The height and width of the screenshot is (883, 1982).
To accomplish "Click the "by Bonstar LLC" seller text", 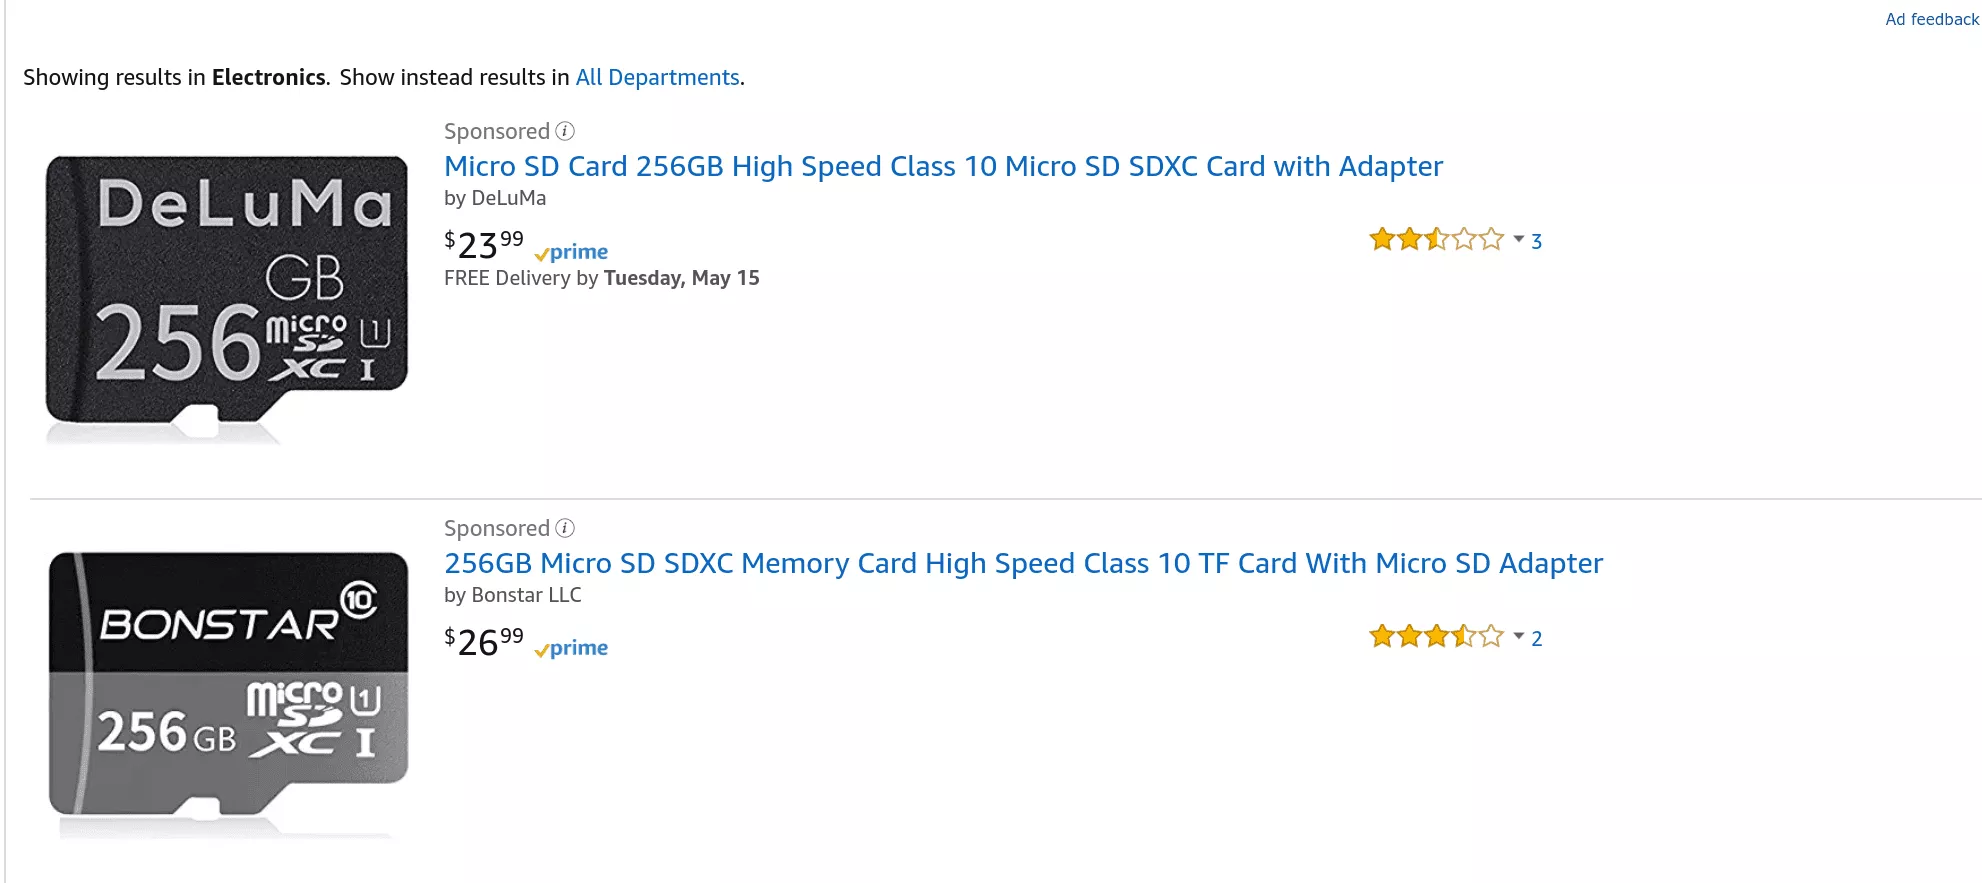I will [512, 595].
